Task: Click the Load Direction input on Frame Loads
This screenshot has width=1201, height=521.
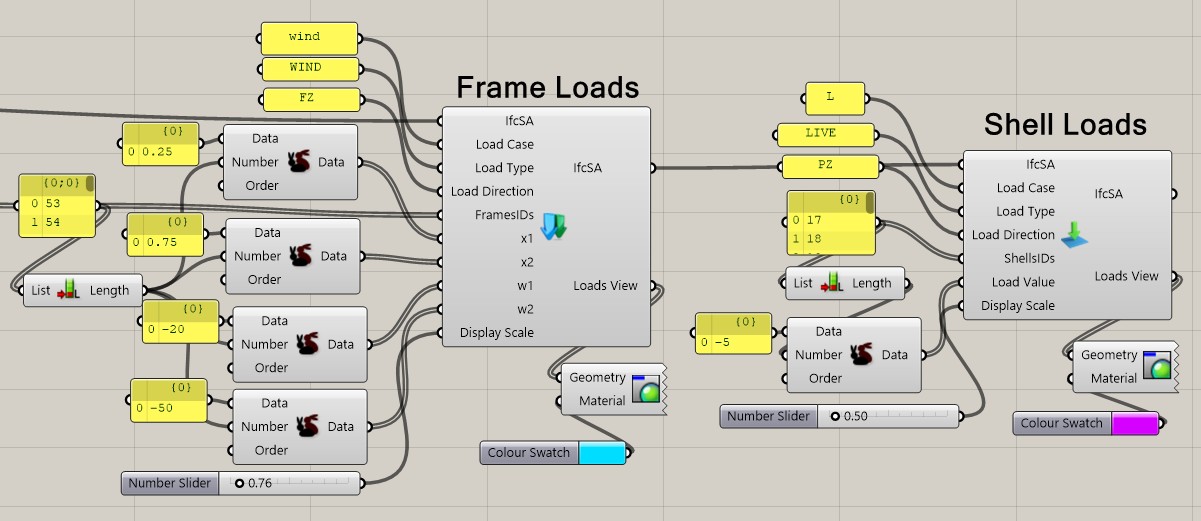Action: (x=492, y=191)
